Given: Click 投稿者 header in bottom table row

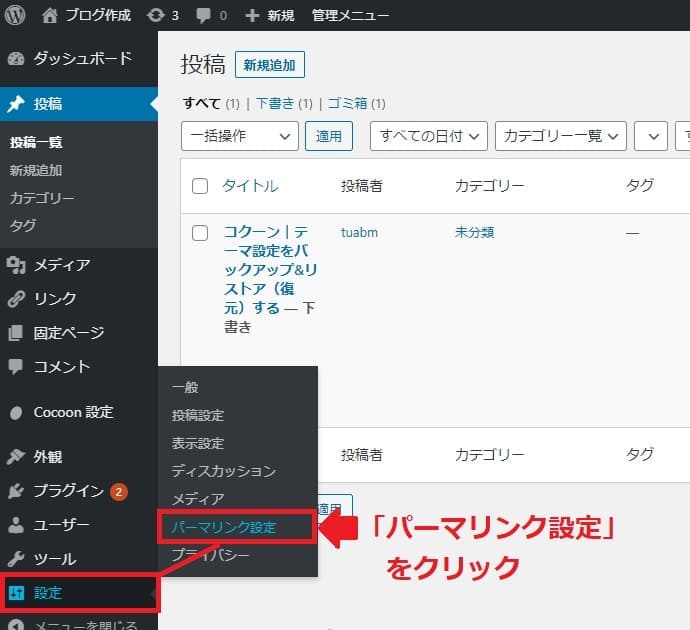Looking at the screenshot, I should click(361, 454).
